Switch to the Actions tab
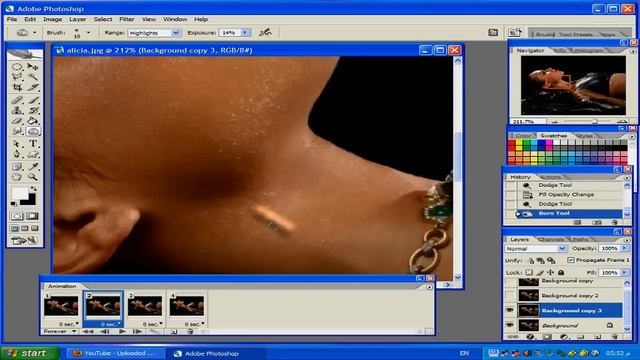The image size is (640, 360). click(x=550, y=177)
